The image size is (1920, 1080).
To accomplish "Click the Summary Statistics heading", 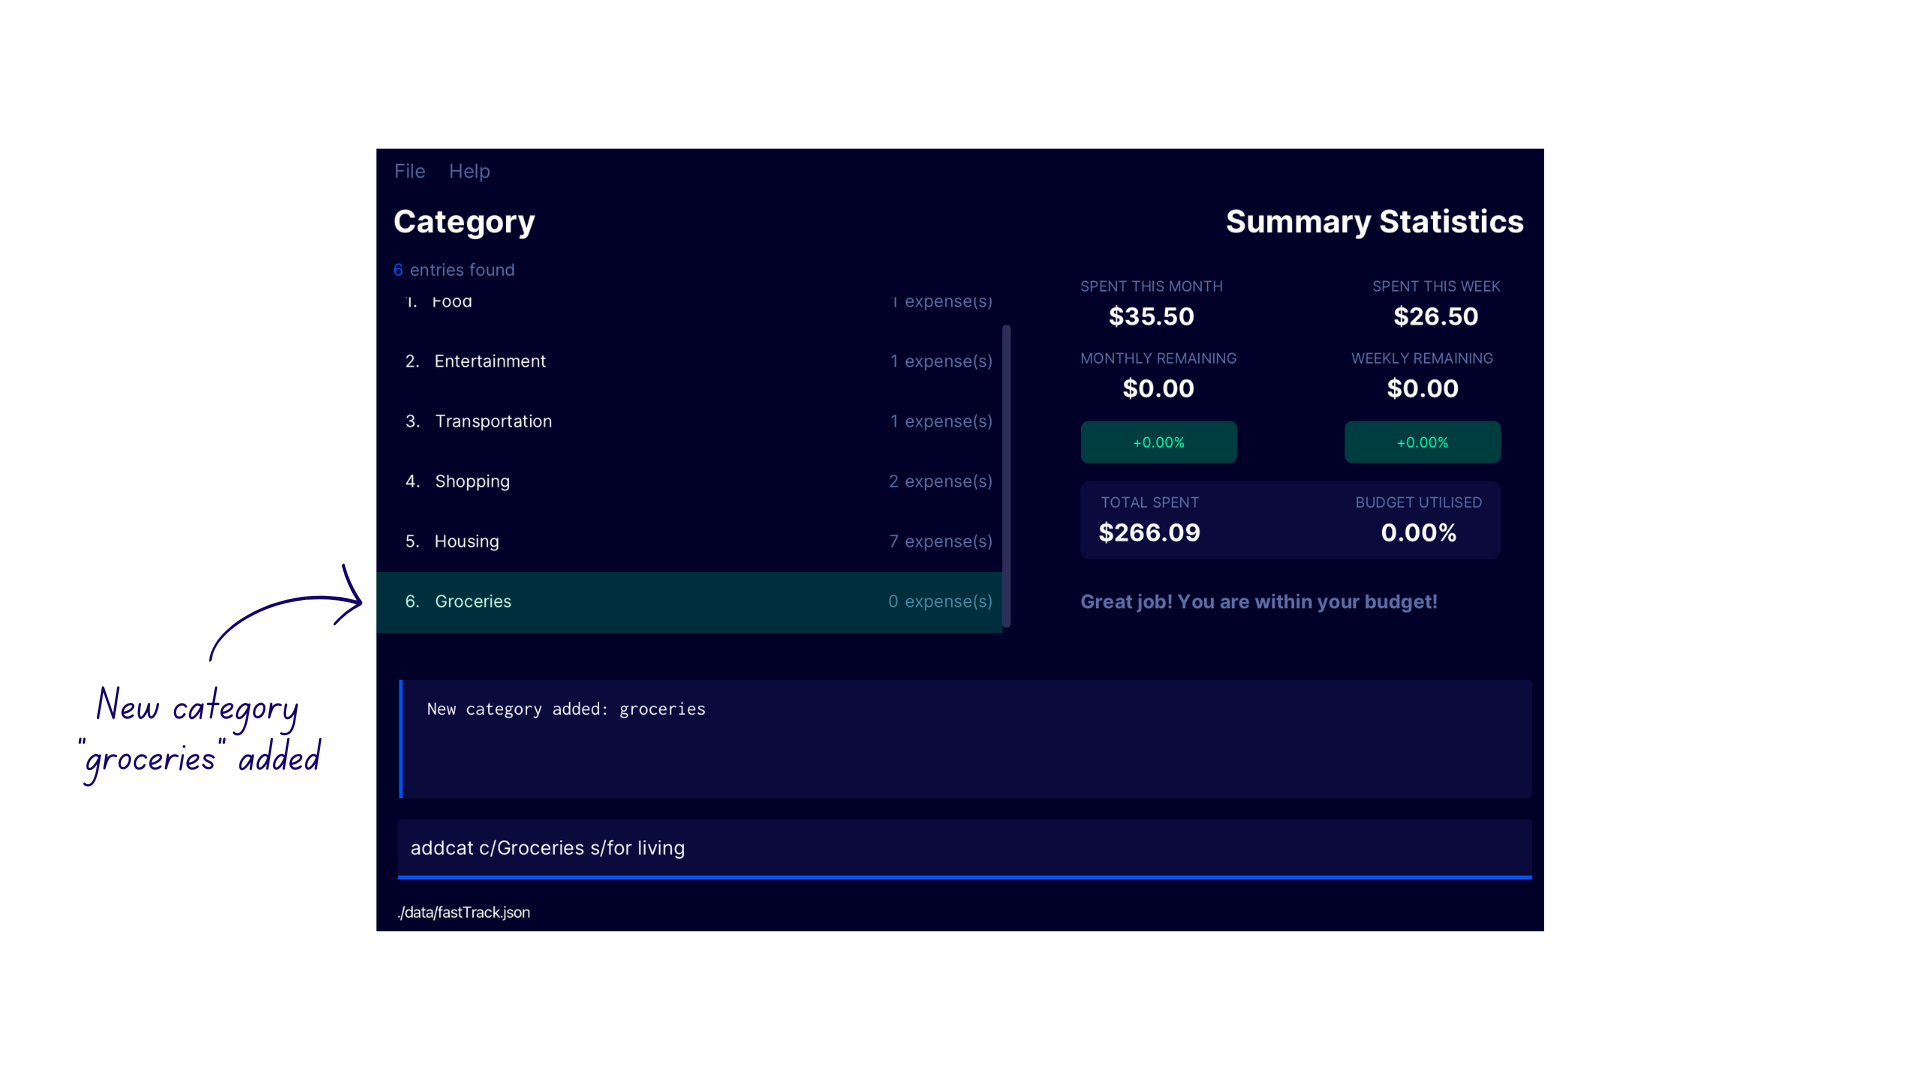I will (x=1374, y=221).
